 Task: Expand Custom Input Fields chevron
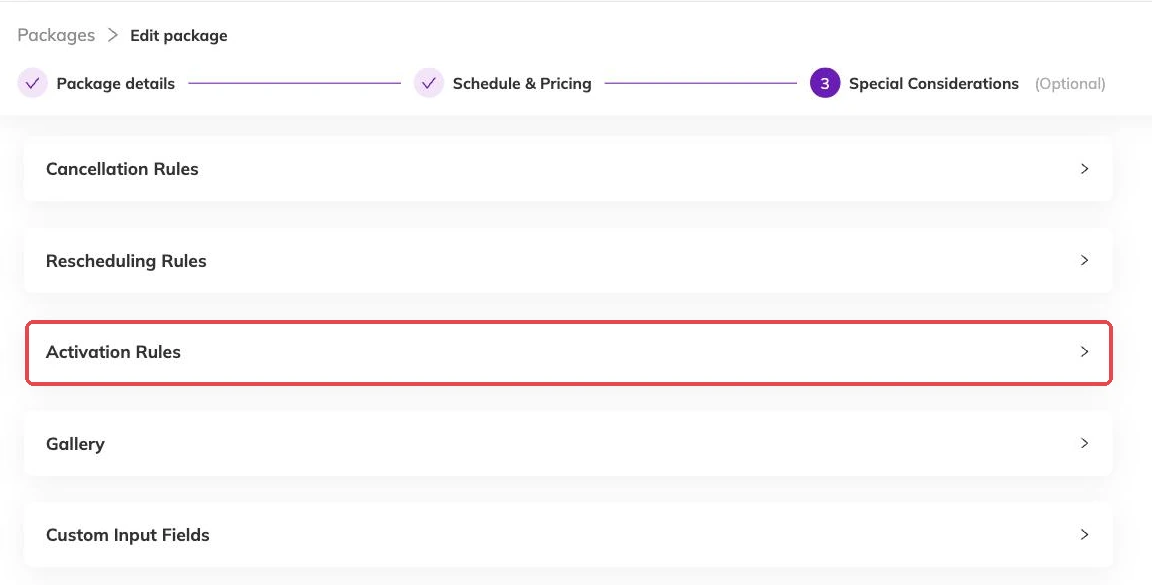(x=1084, y=534)
